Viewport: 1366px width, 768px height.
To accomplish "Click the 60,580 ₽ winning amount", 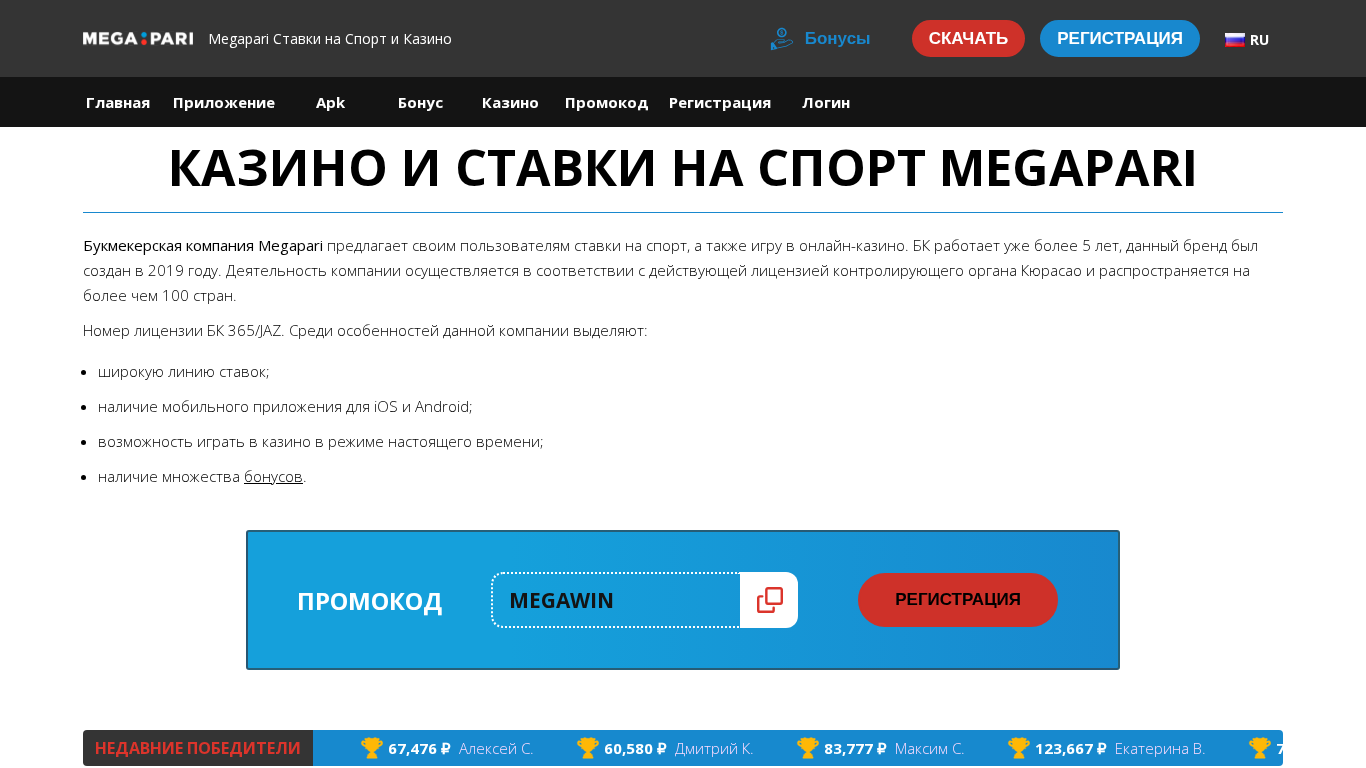I will (x=635, y=748).
